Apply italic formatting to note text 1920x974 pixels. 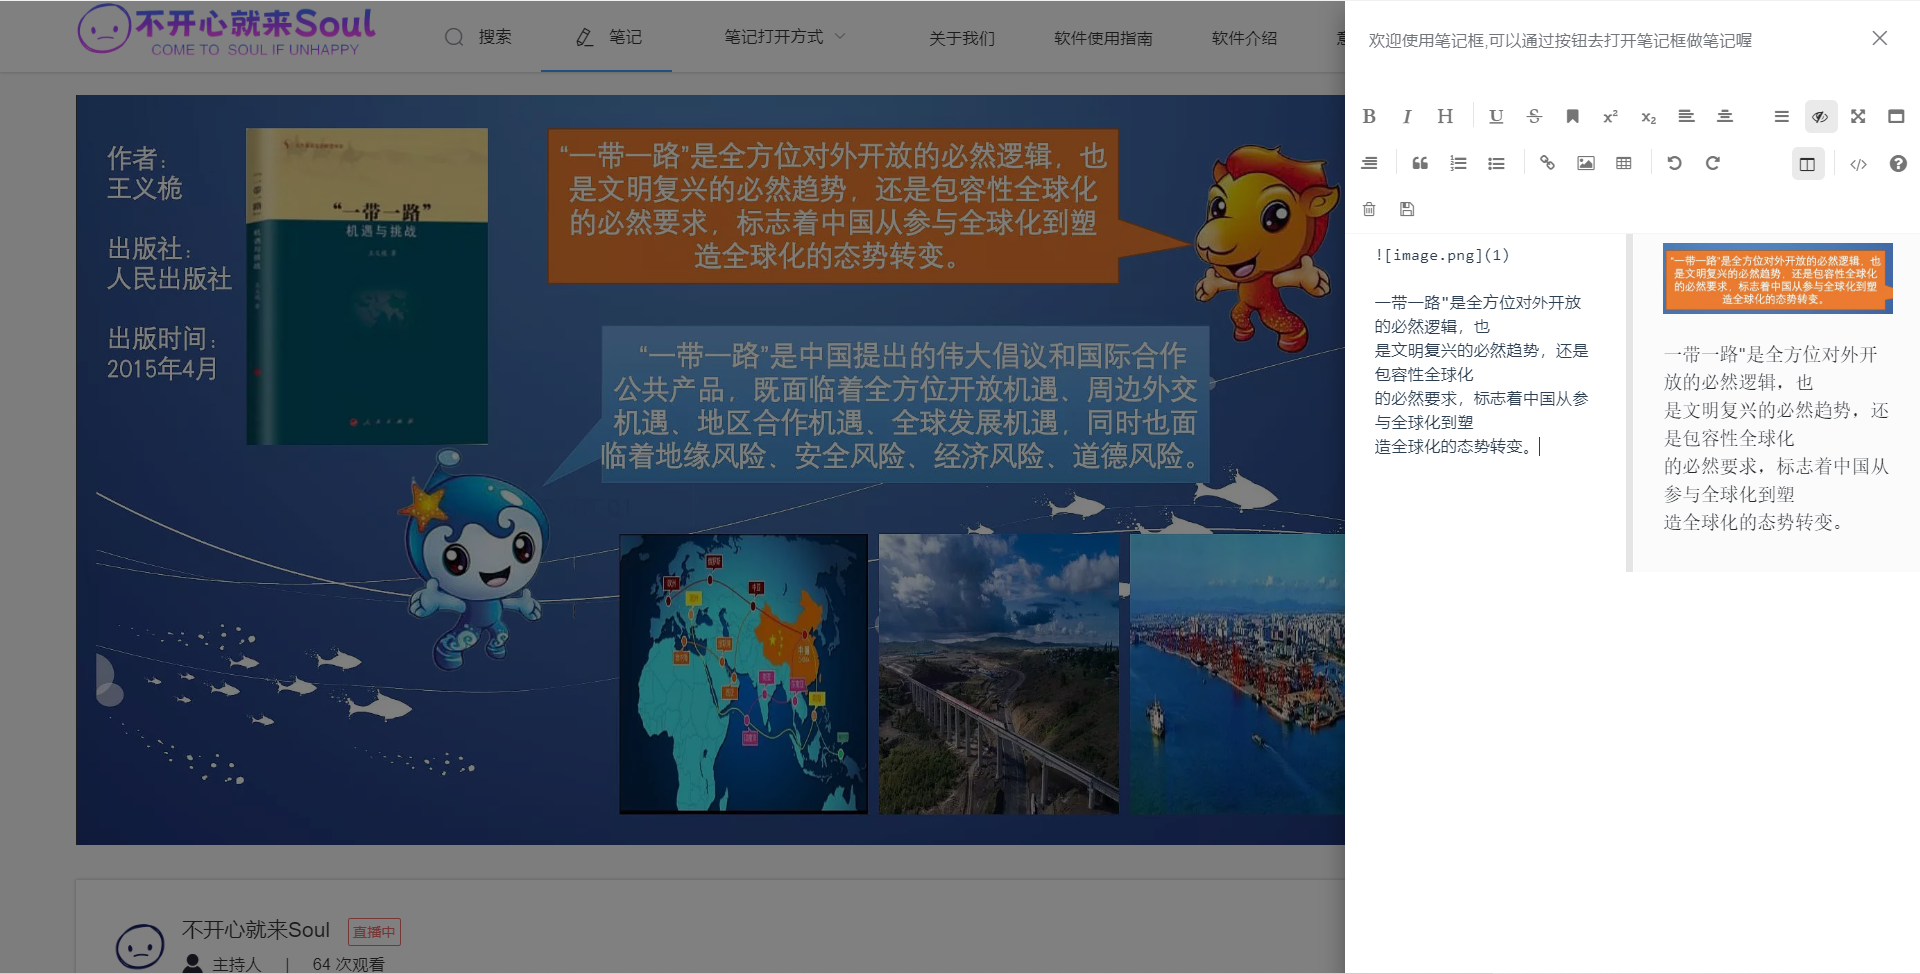tap(1407, 117)
